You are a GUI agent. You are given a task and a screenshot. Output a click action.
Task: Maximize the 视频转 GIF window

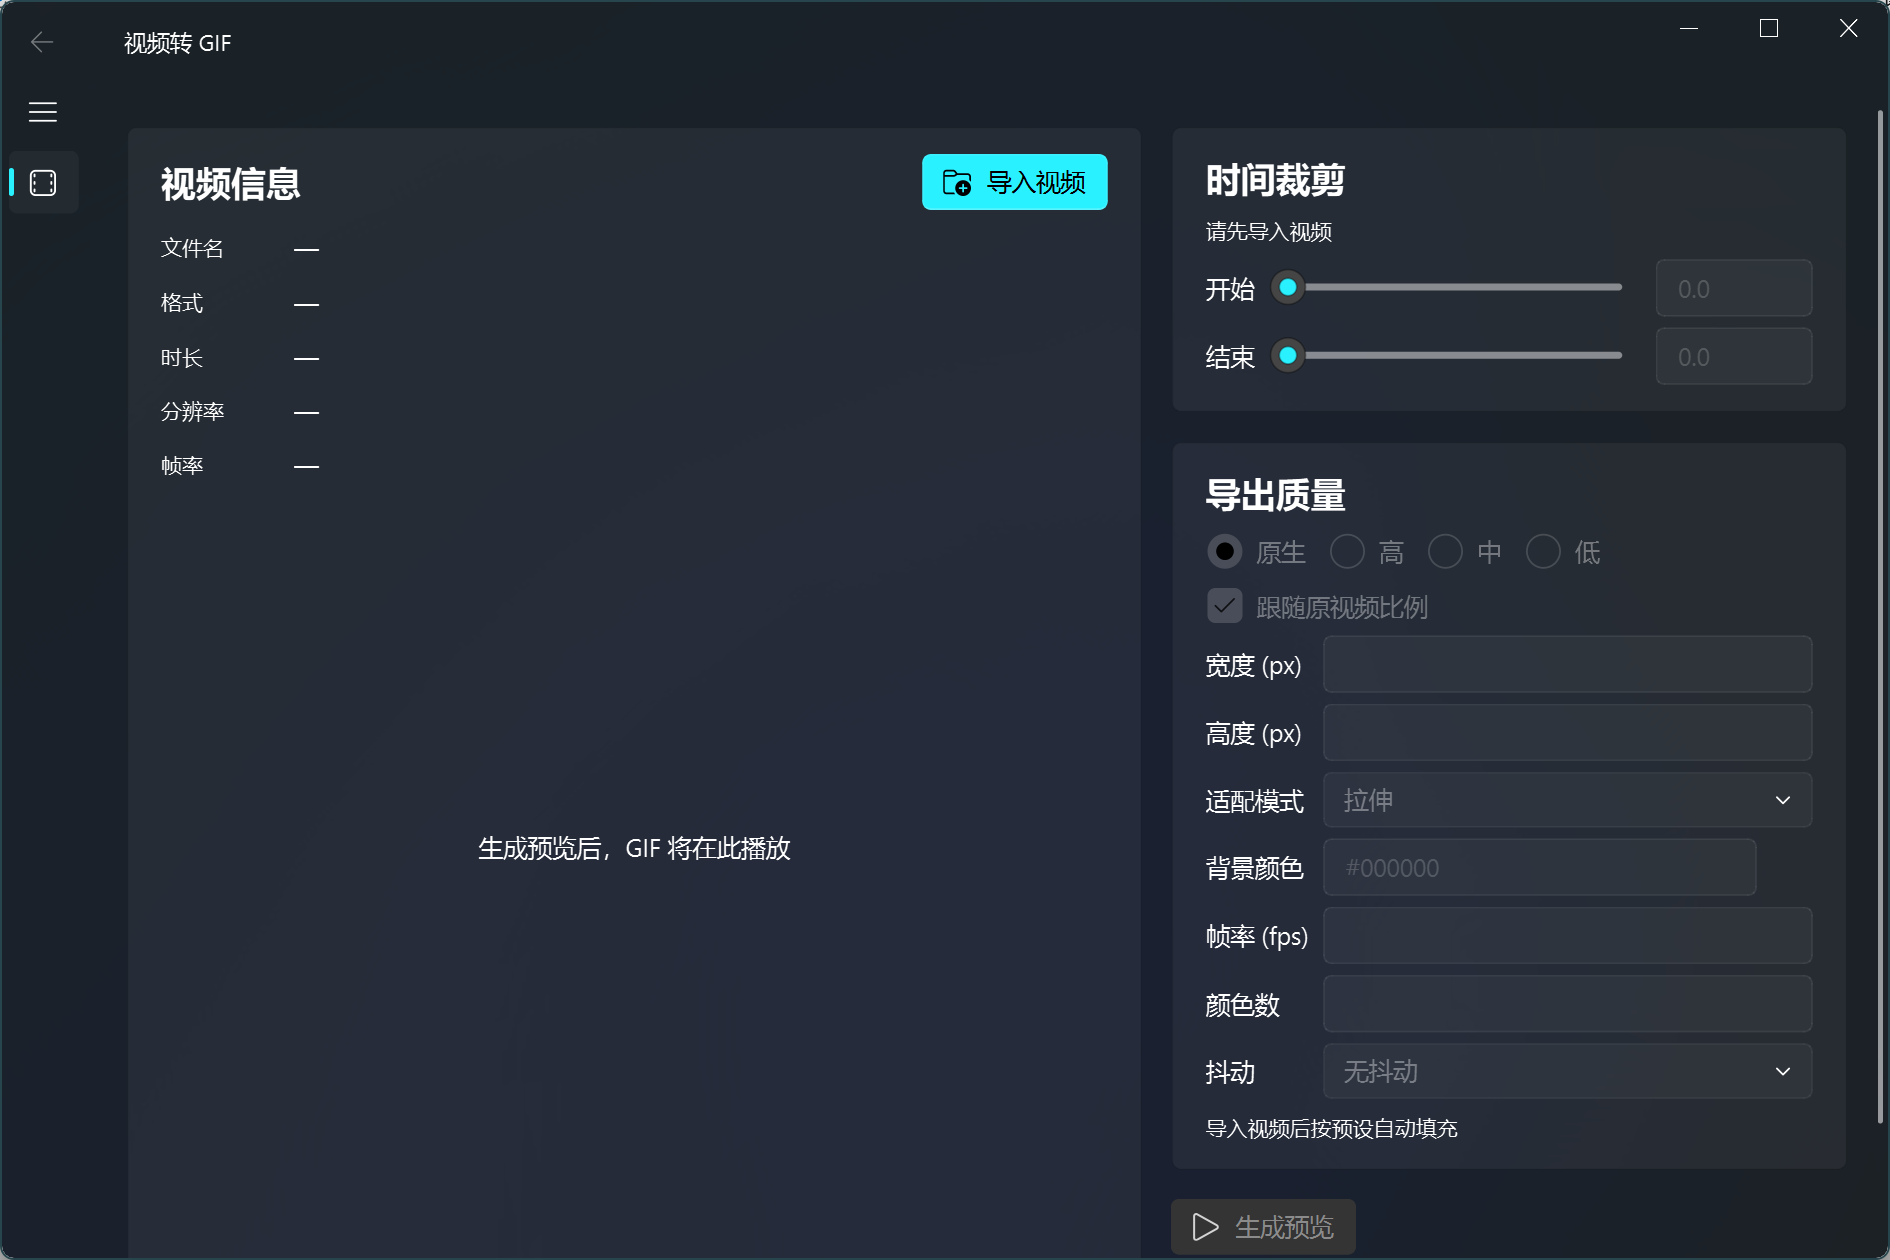pos(1769,29)
